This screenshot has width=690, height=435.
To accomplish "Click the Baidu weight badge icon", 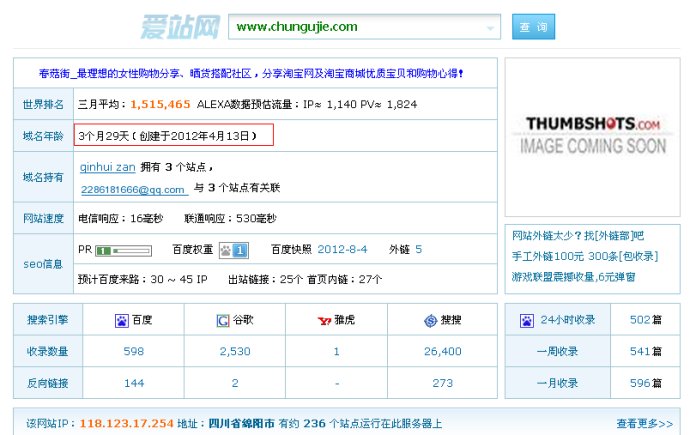I will (239, 249).
